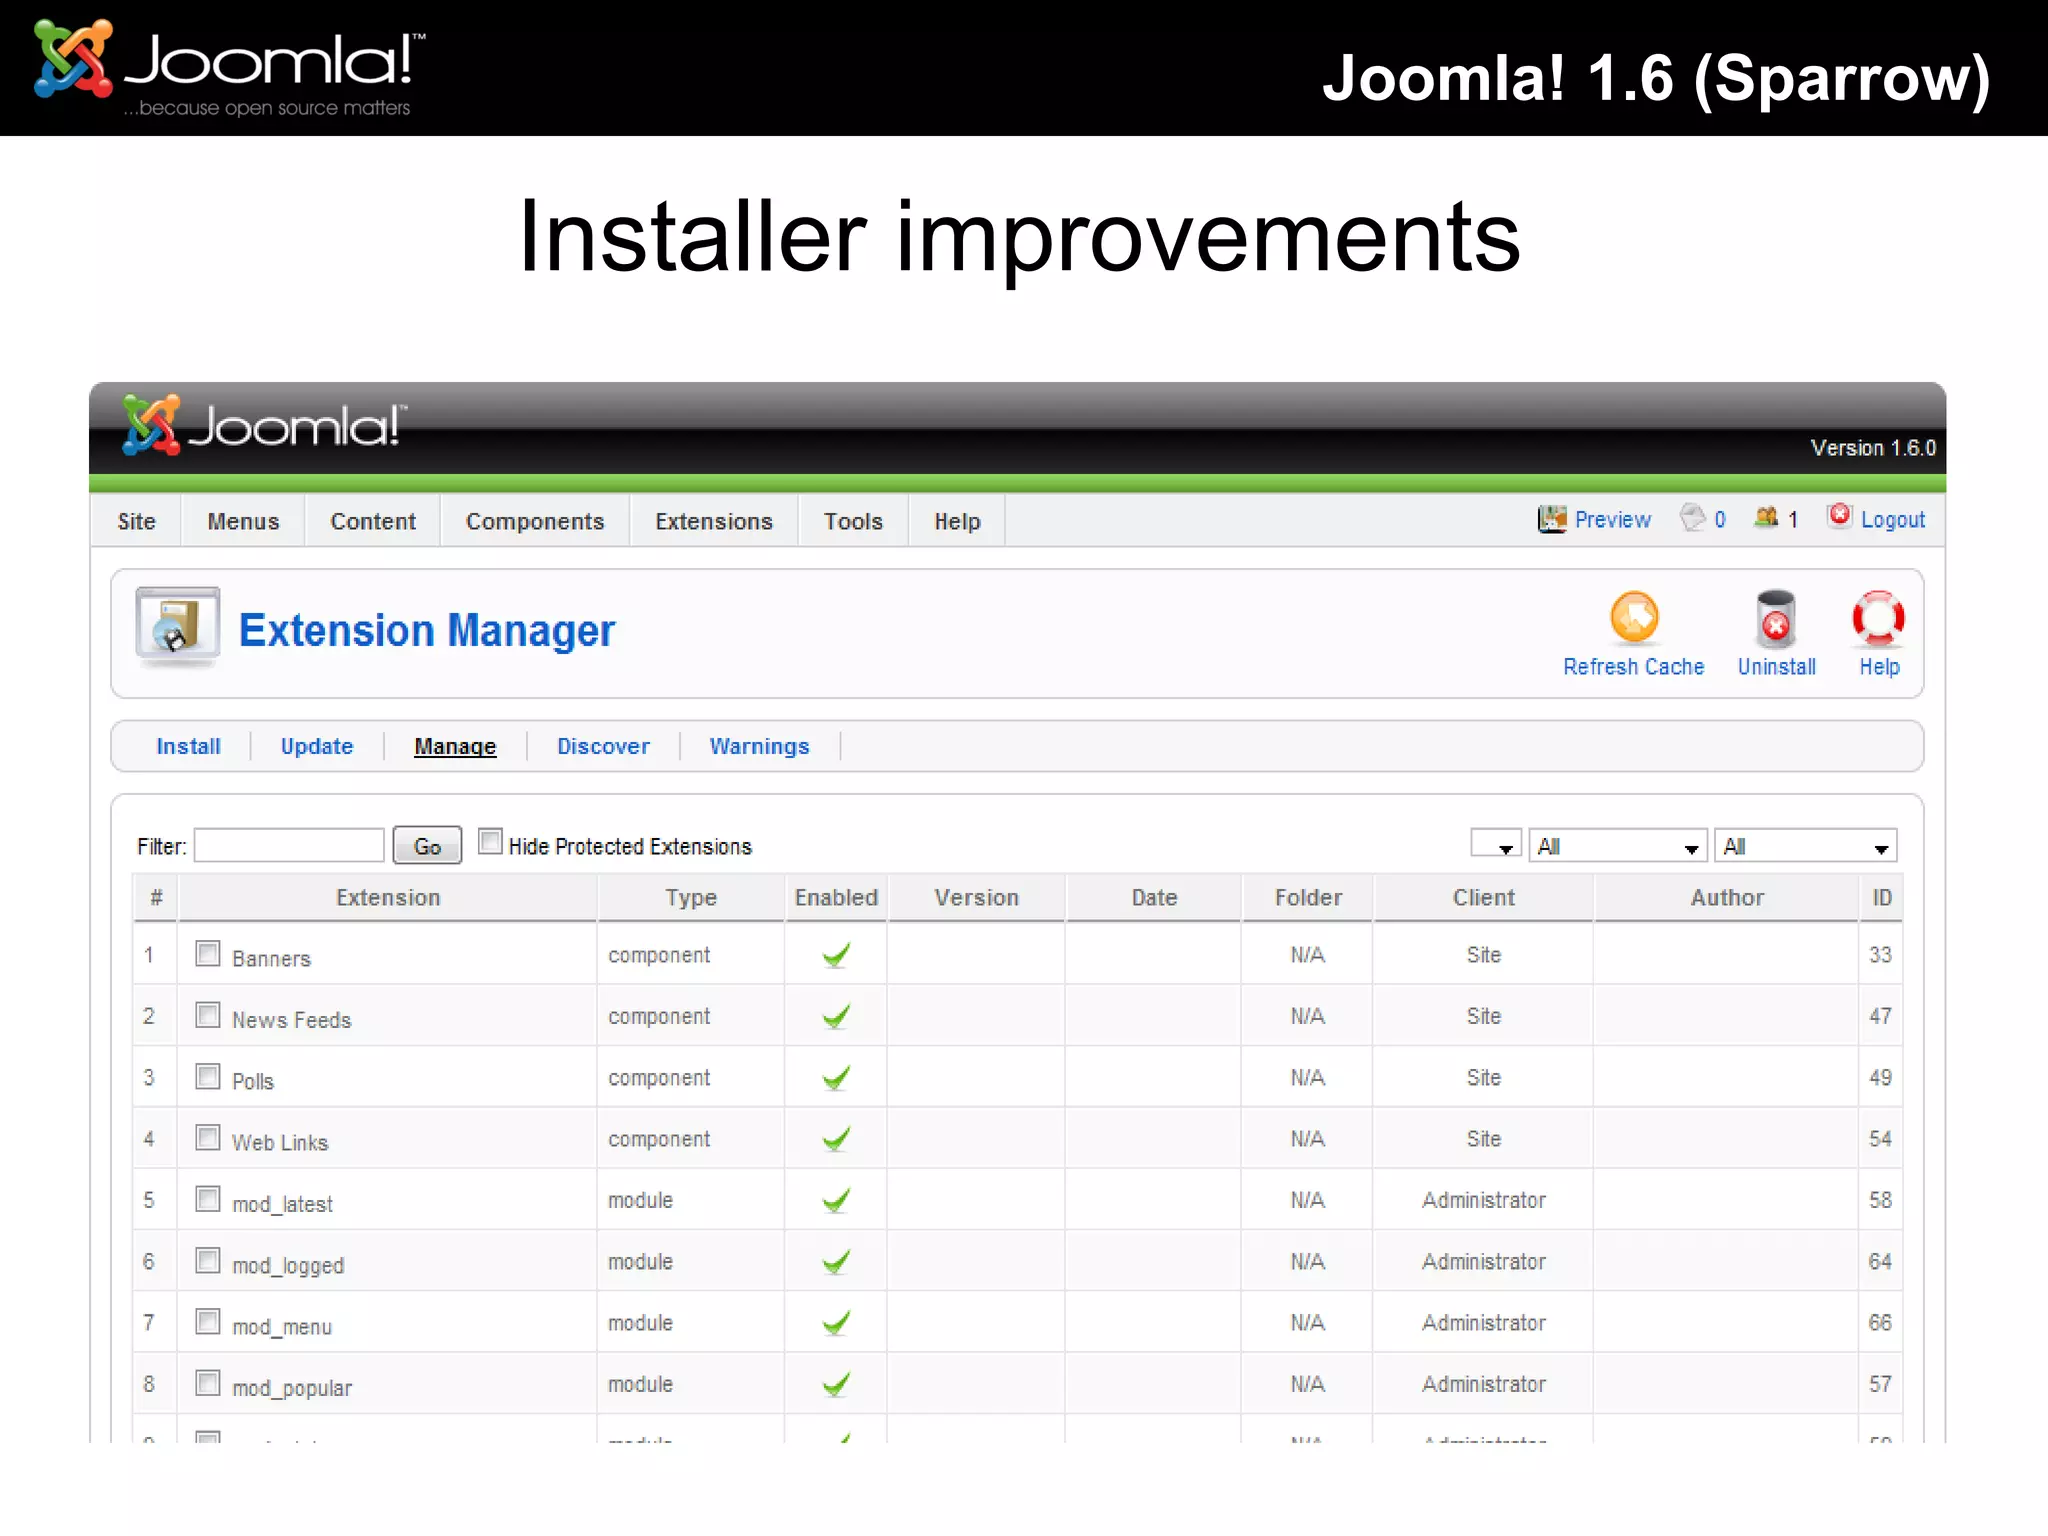The image size is (2048, 1536).
Task: Click the Banners extension name
Action: coord(271,958)
